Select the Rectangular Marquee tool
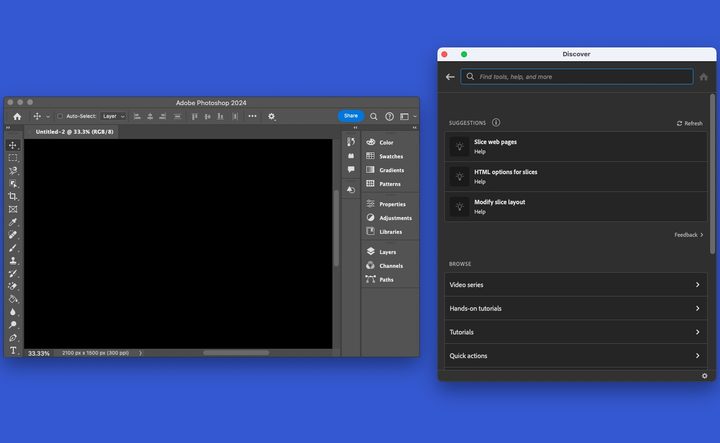This screenshot has height=443, width=720. coord(13,158)
